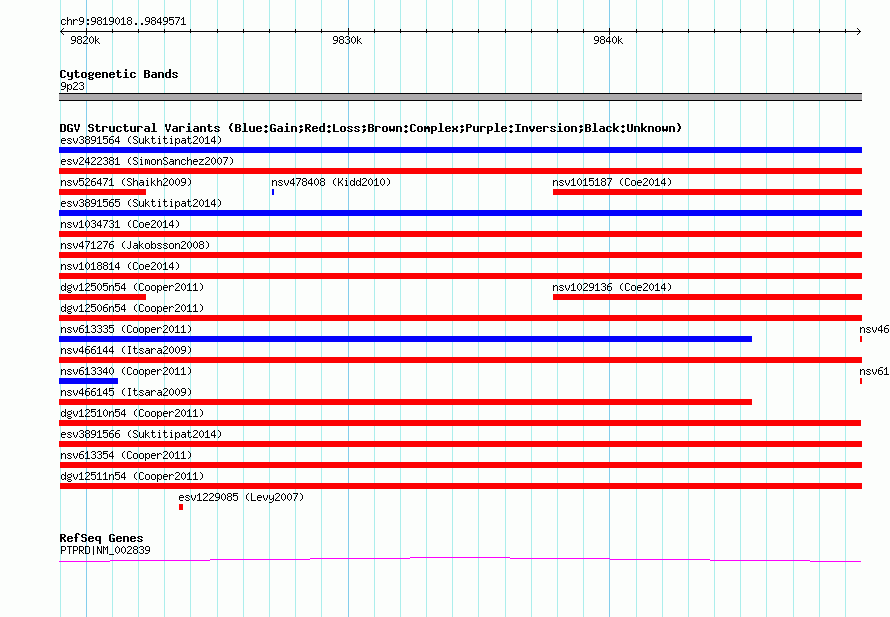The width and height of the screenshot is (890, 617).
Task: Open nsv466144 (Itsara2009) variant
Action: tap(126, 350)
